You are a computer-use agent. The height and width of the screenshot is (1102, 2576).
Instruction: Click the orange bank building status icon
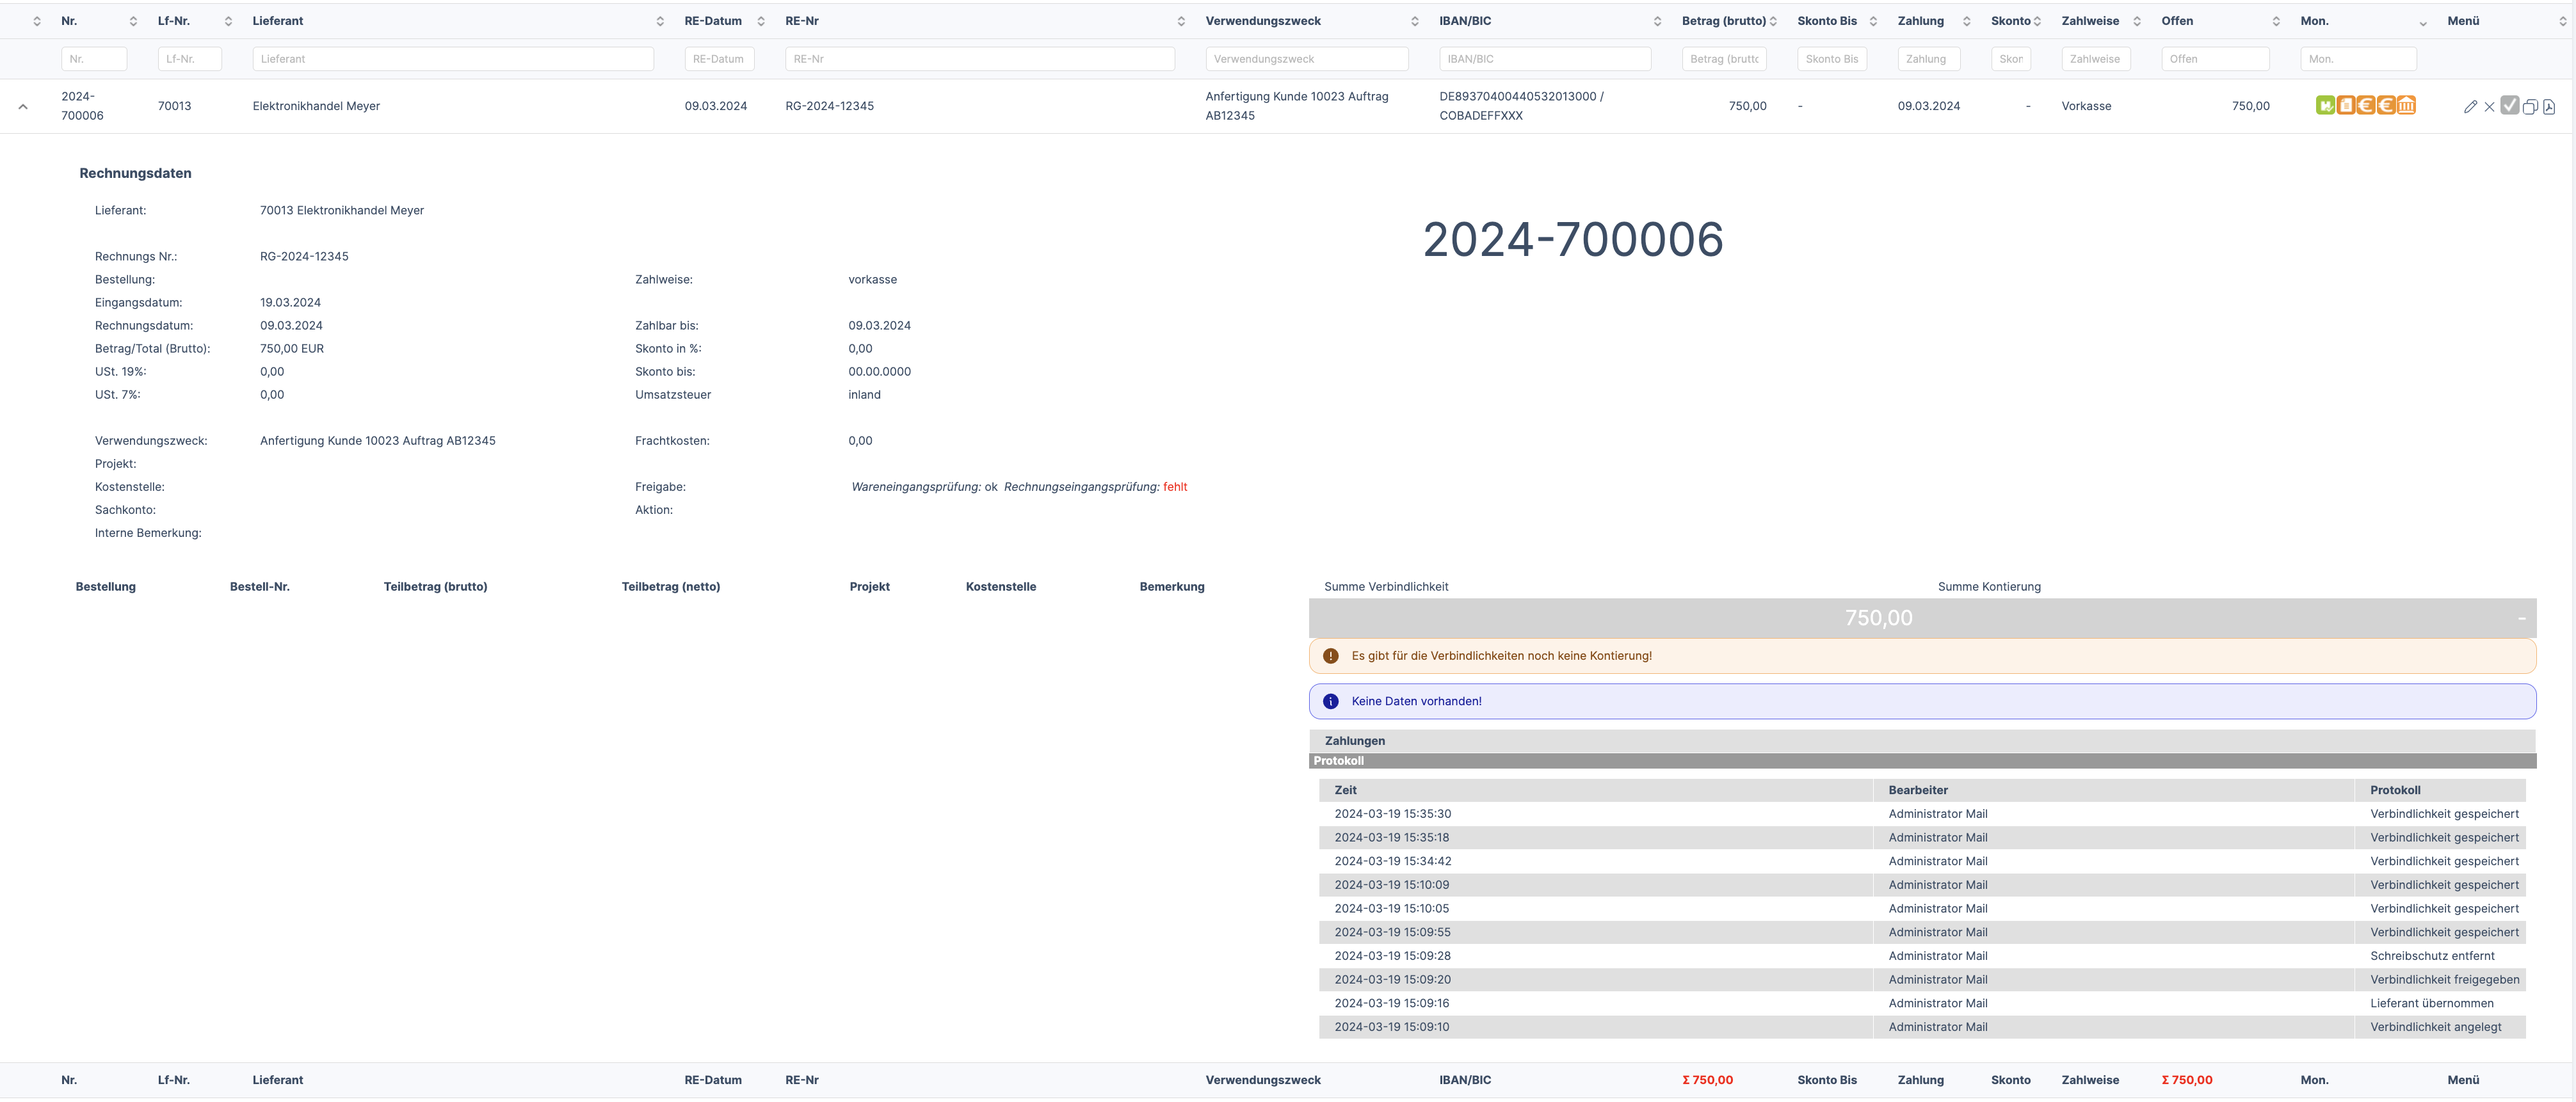point(2407,105)
